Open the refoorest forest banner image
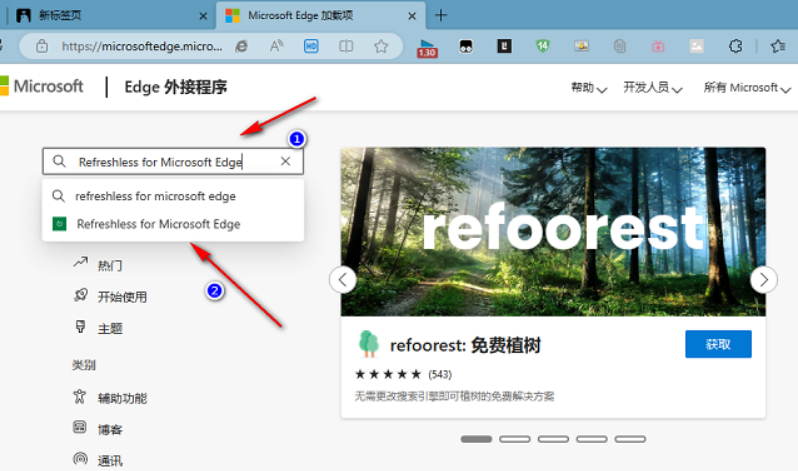 click(x=553, y=232)
